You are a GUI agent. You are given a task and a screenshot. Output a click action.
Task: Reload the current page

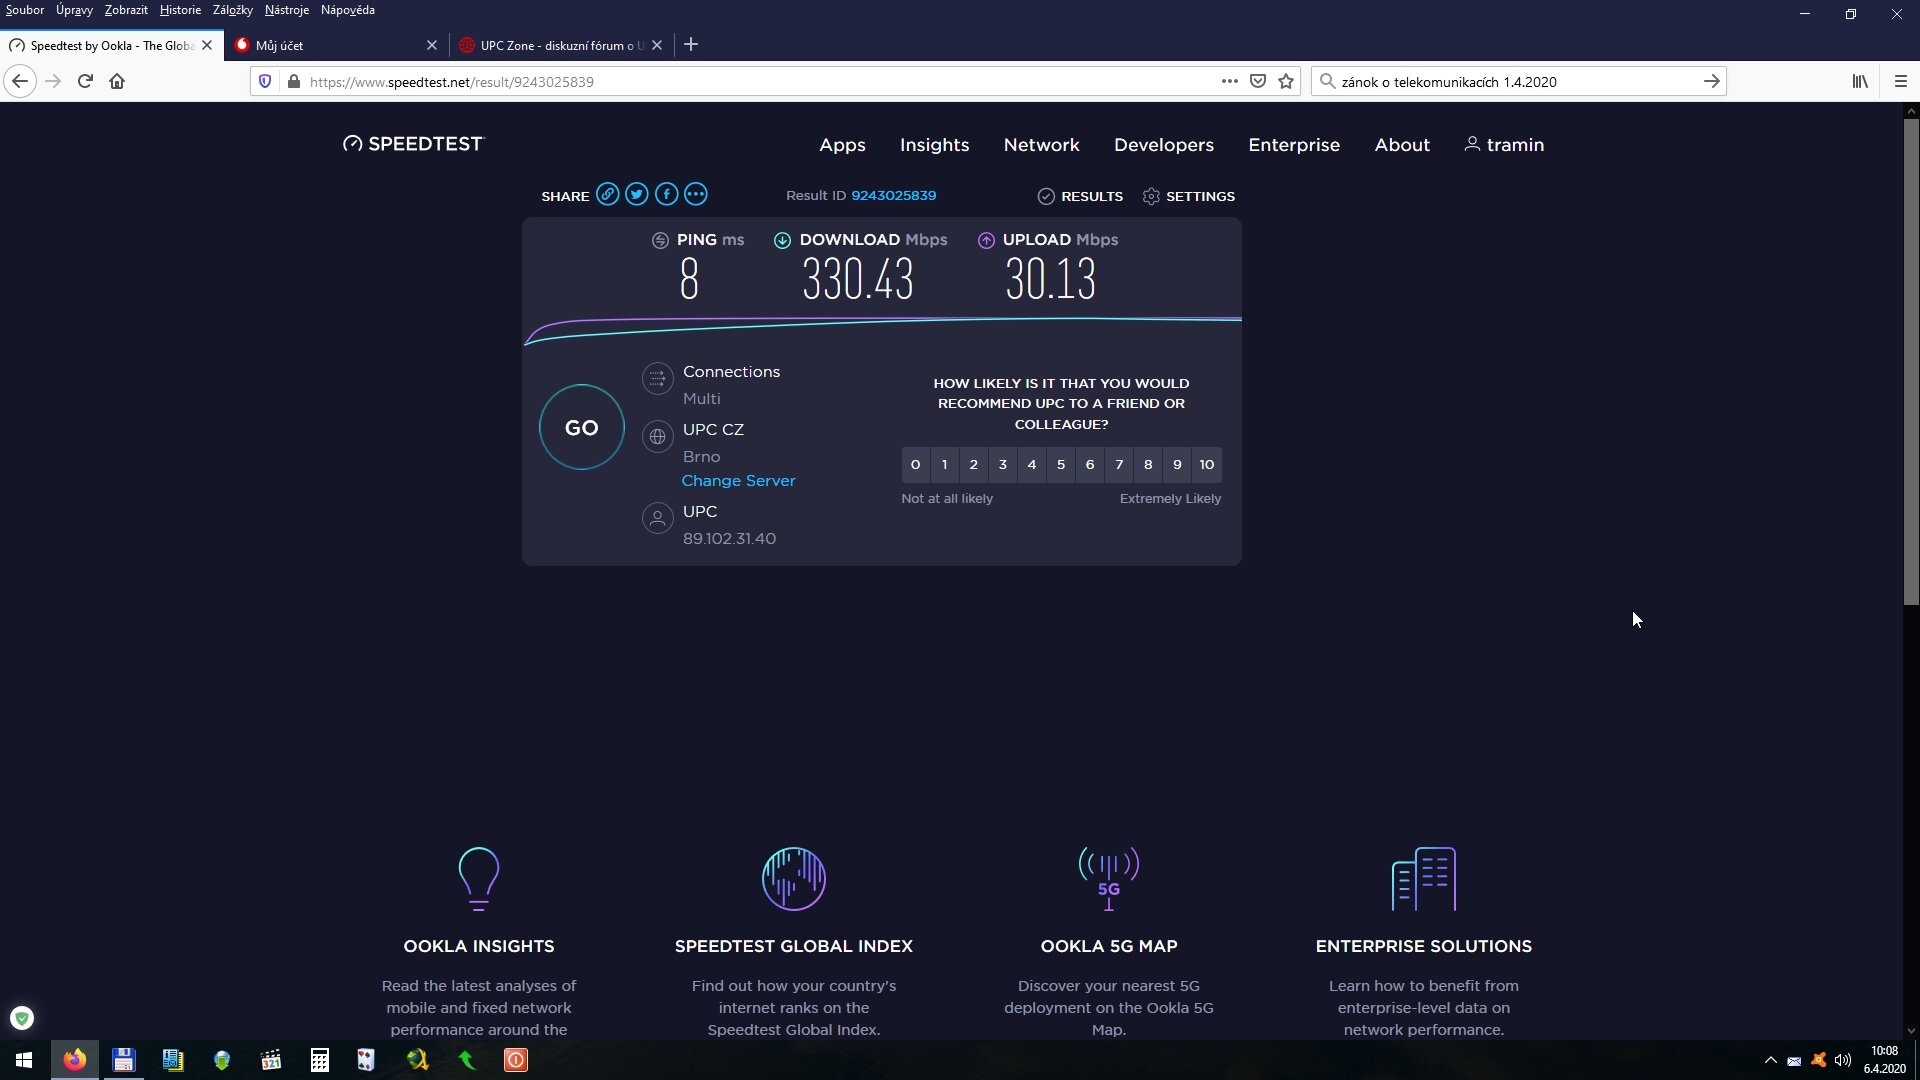point(85,81)
